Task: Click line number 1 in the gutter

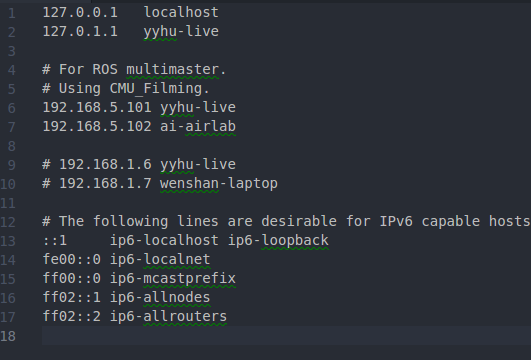Action: (12, 13)
